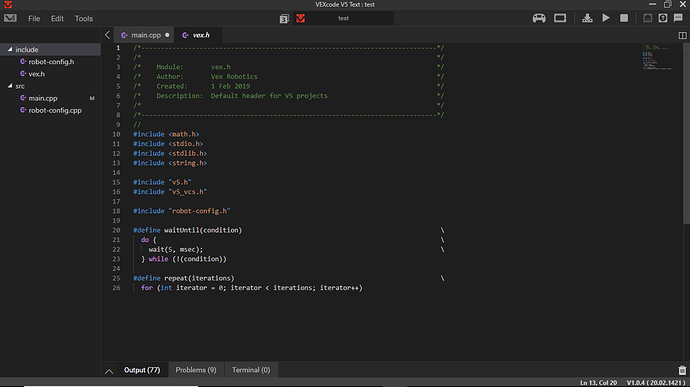Image resolution: width=690 pixels, height=387 pixels.
Task: Click '1 Feb 2019' created date comment
Action: point(230,86)
